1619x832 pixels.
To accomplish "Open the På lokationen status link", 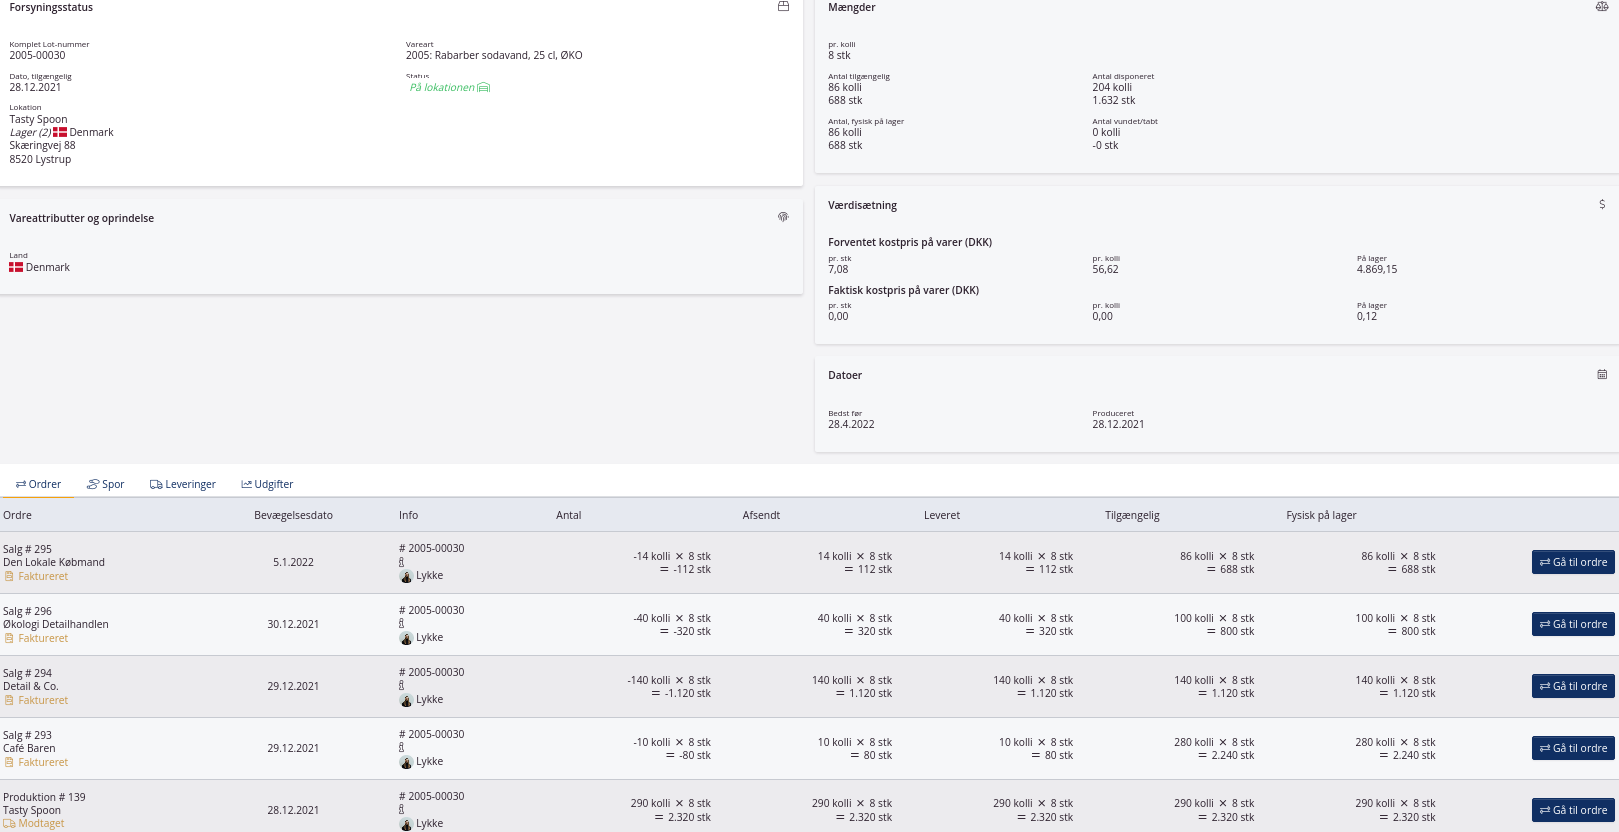I will coord(442,88).
